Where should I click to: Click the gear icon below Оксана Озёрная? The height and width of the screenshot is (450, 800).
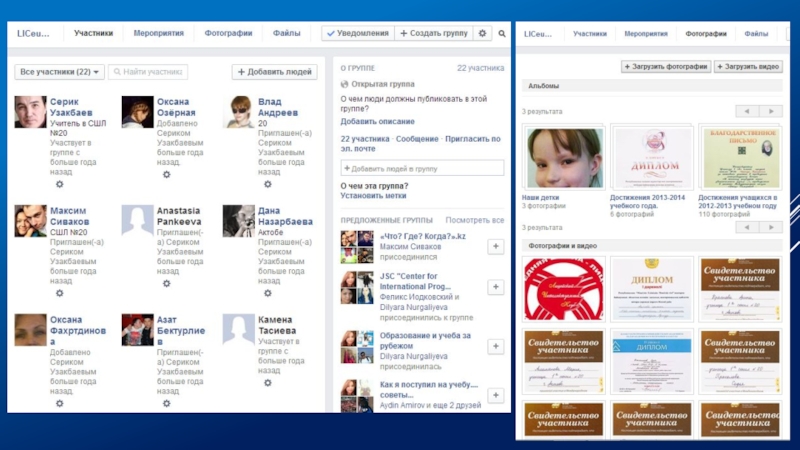(166, 174)
